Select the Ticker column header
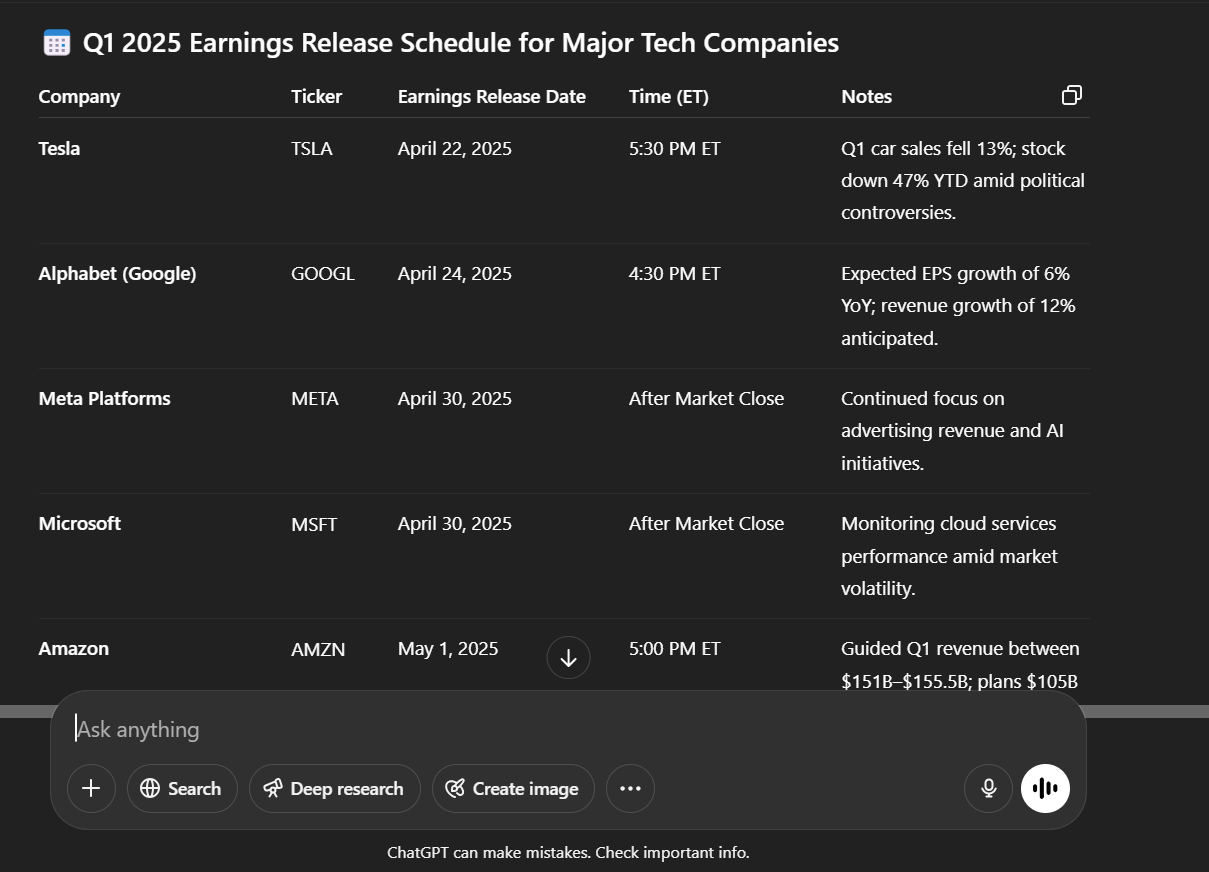1209x872 pixels. pyautogui.click(x=316, y=97)
